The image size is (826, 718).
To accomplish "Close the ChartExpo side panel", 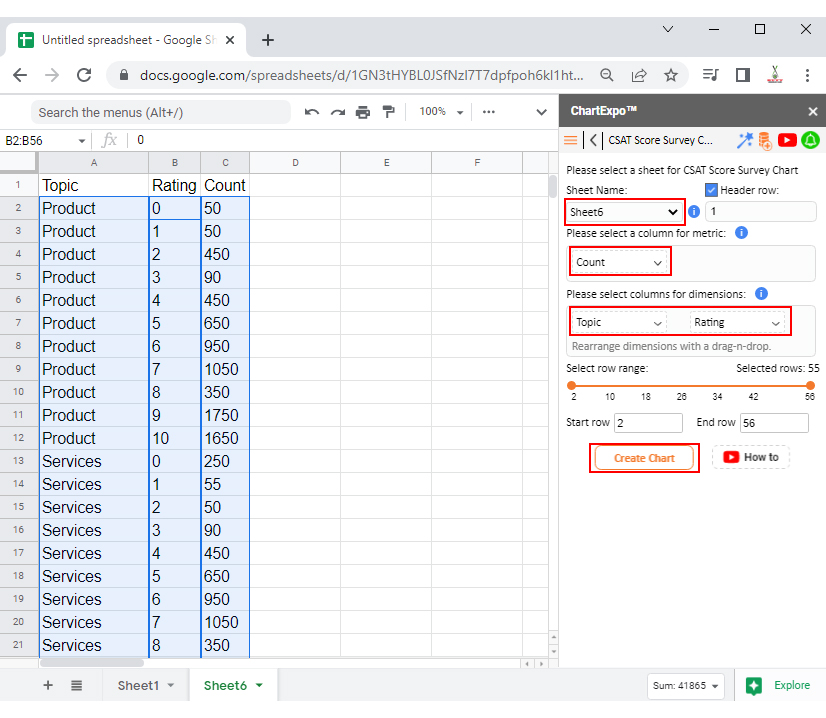I will point(813,112).
